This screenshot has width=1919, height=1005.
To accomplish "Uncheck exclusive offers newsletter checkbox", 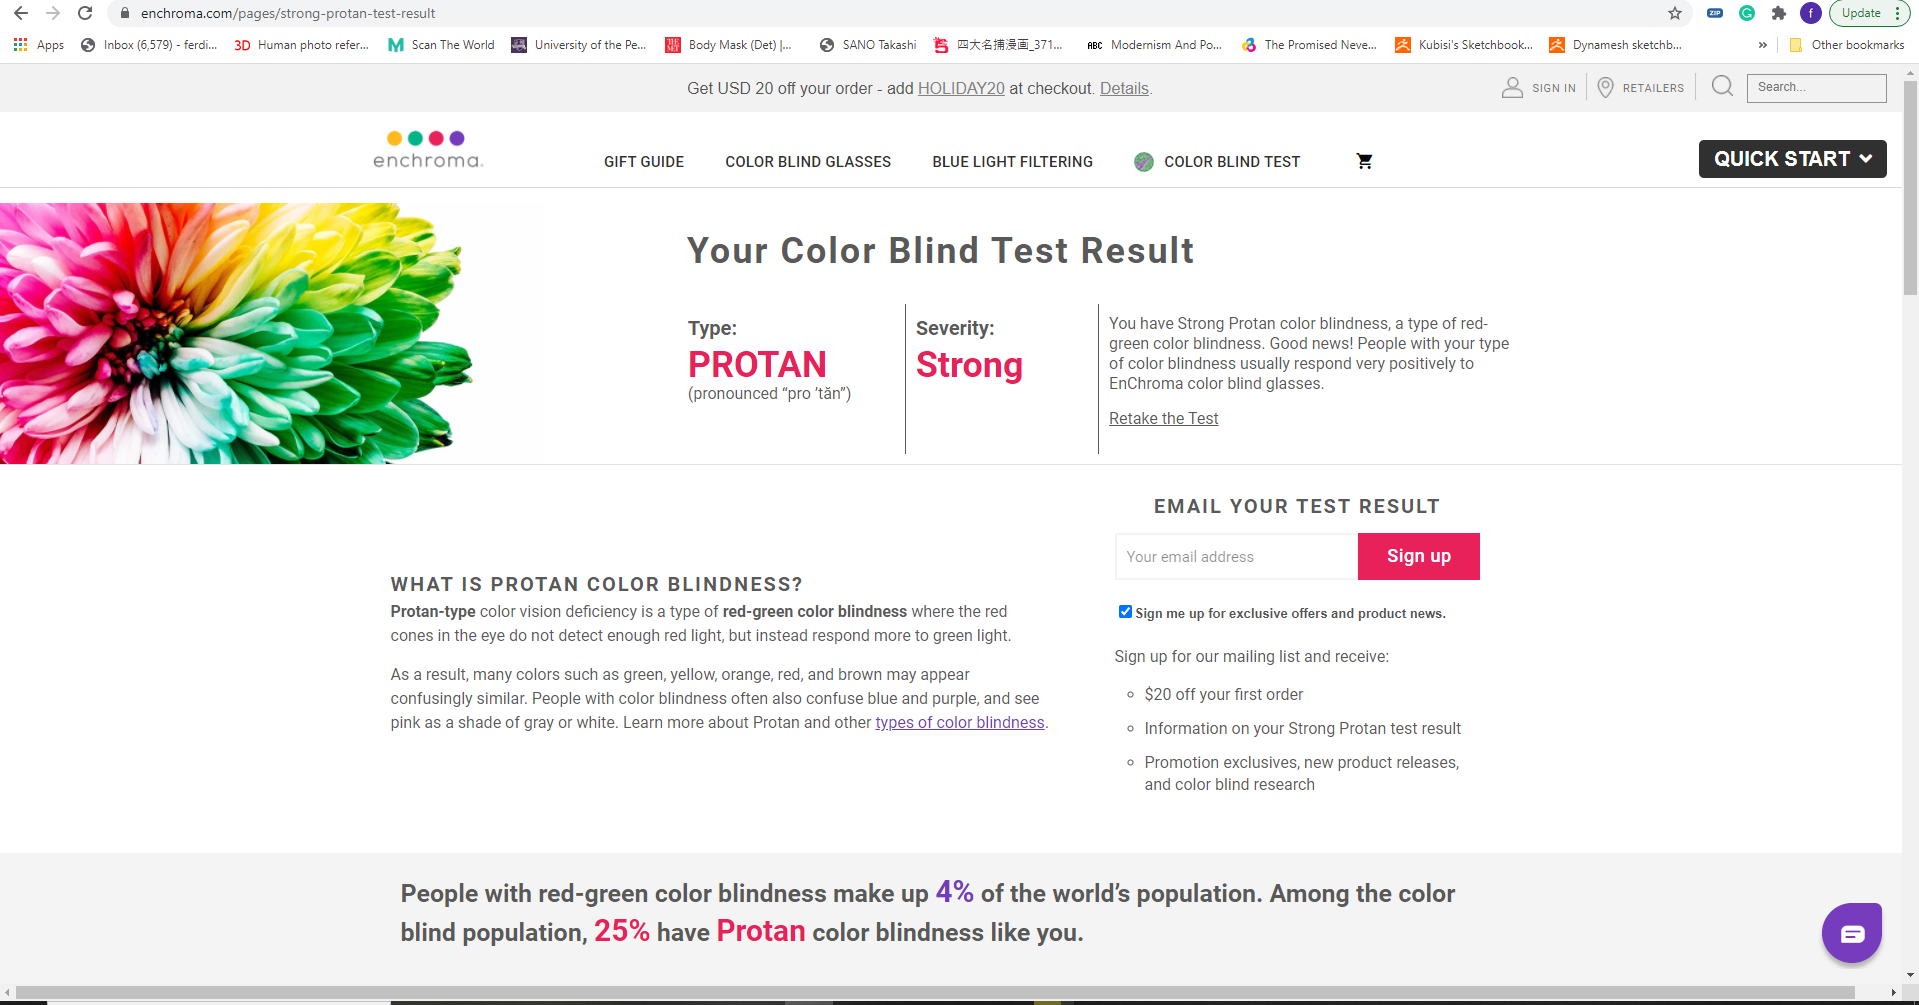I will [x=1125, y=612].
